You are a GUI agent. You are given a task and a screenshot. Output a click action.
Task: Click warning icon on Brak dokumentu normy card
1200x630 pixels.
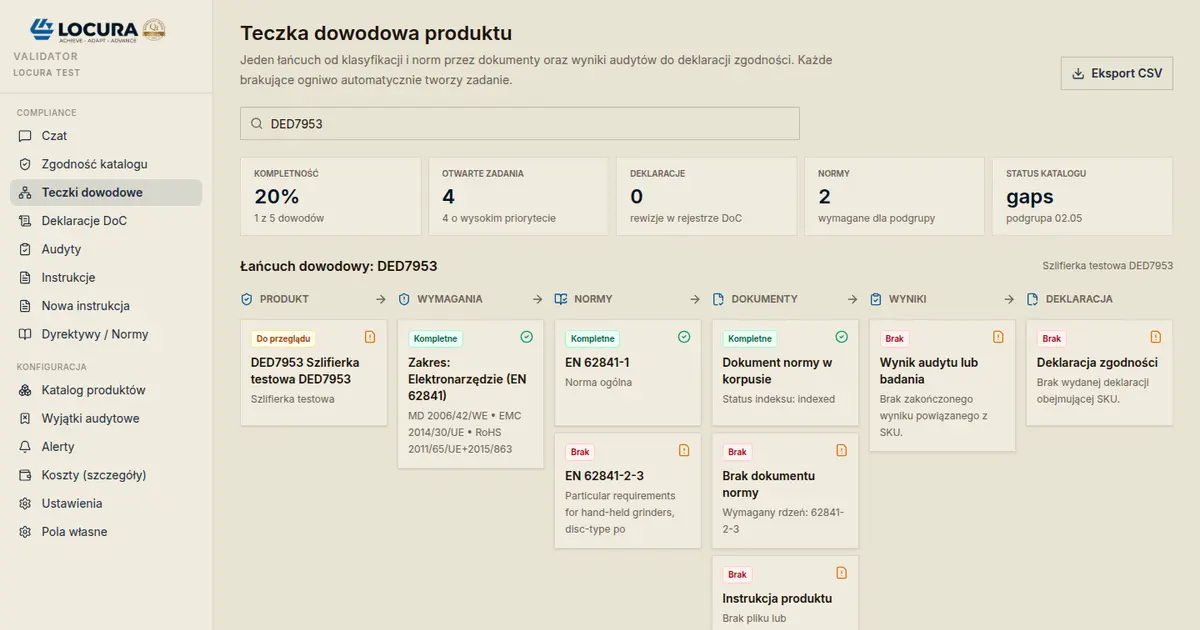click(x=841, y=450)
